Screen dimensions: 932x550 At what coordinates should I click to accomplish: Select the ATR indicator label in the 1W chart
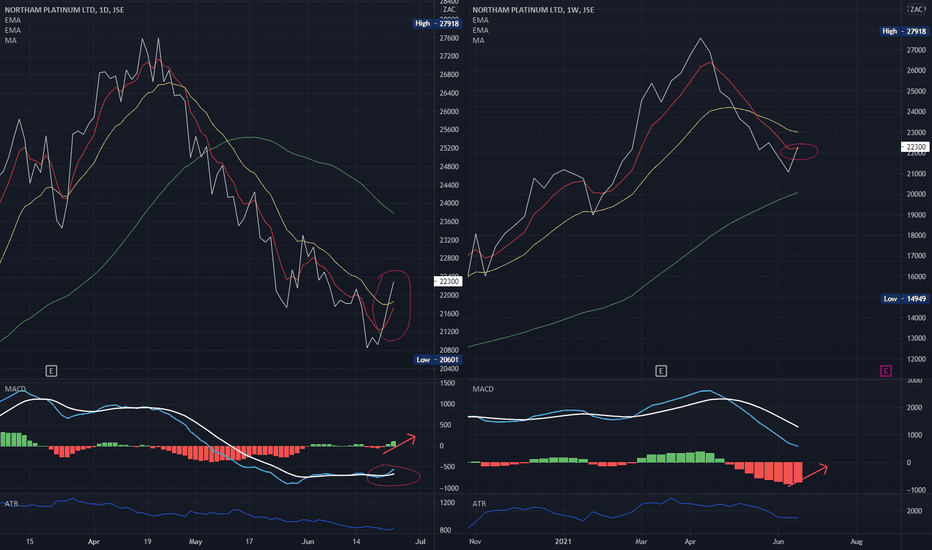point(479,504)
